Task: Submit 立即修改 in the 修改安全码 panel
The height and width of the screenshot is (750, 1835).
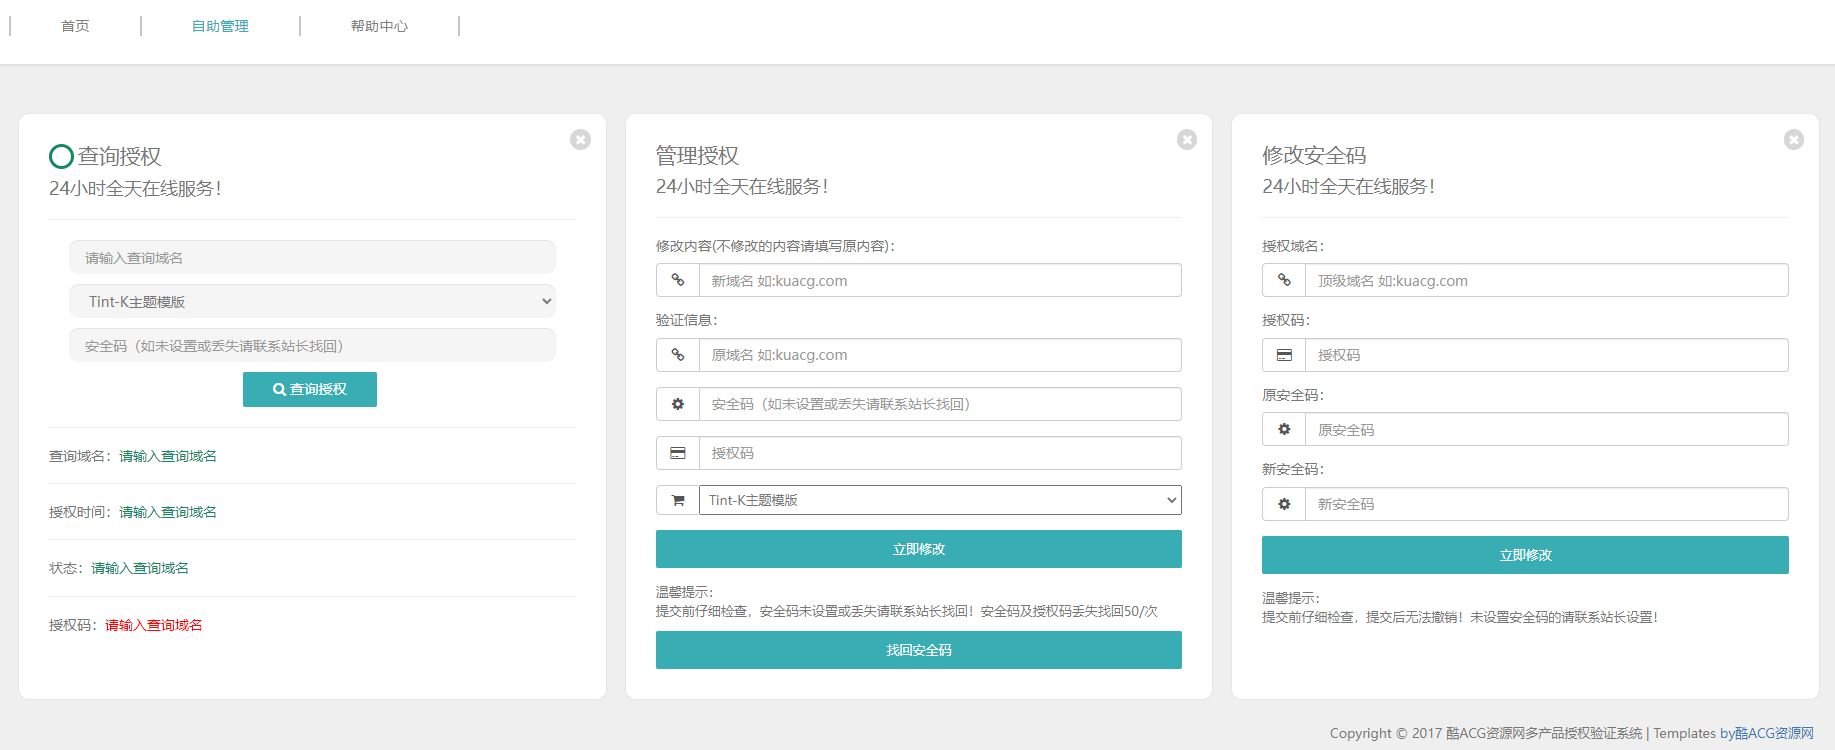Action: pyautogui.click(x=1525, y=555)
